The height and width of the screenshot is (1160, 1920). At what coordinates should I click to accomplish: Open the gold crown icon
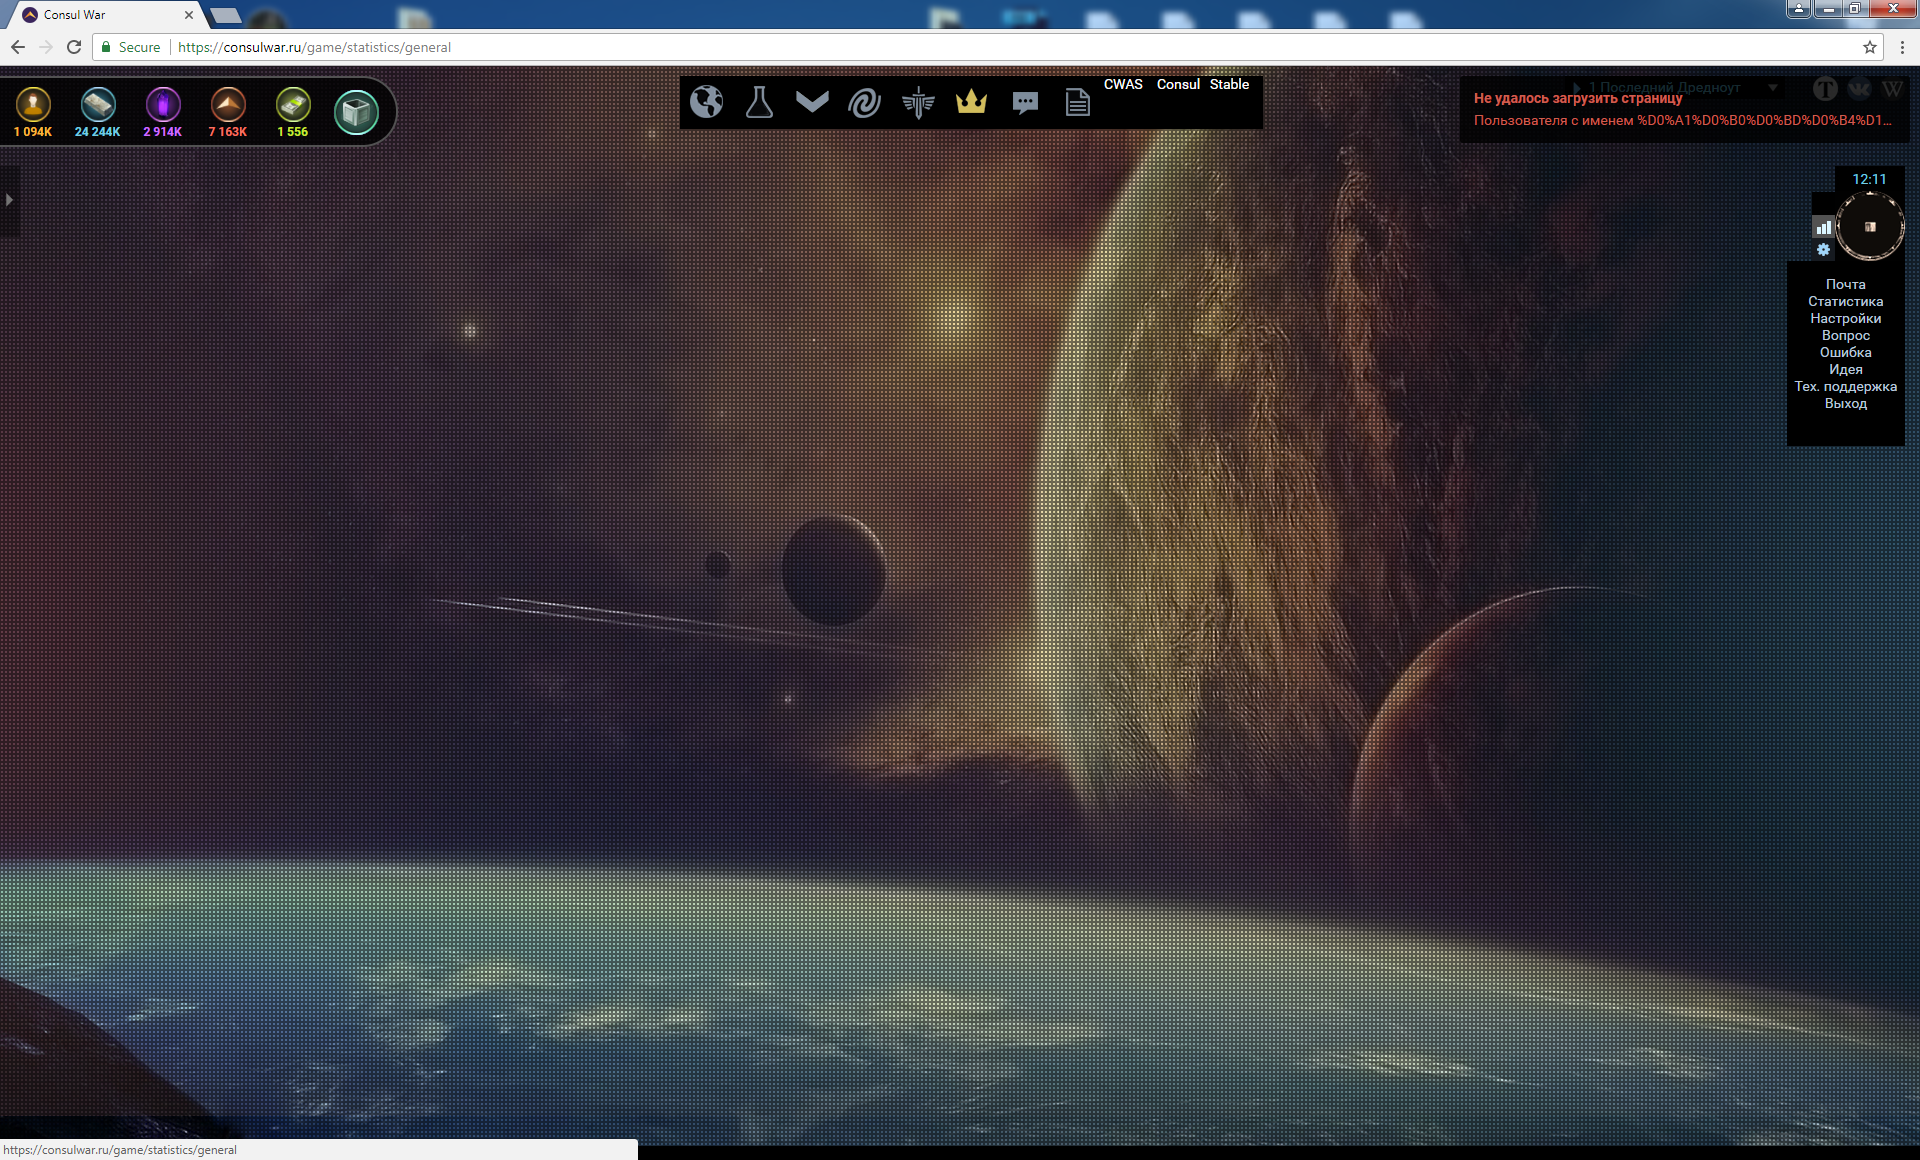[x=971, y=102]
